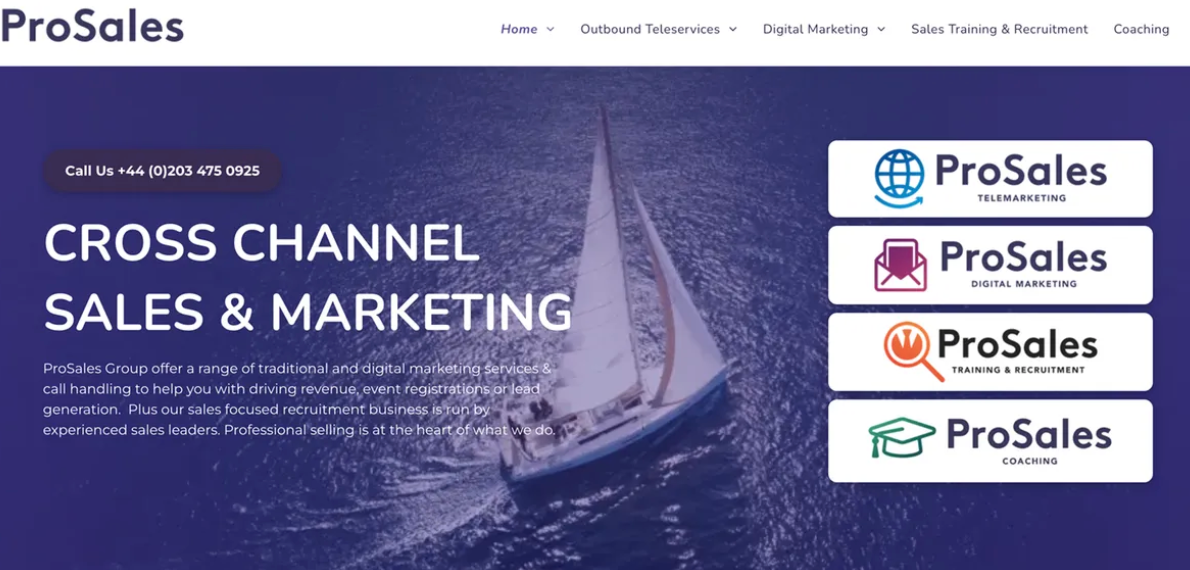The height and width of the screenshot is (570, 1190).
Task: Open the ProSales Telemarketing card
Action: (x=990, y=178)
